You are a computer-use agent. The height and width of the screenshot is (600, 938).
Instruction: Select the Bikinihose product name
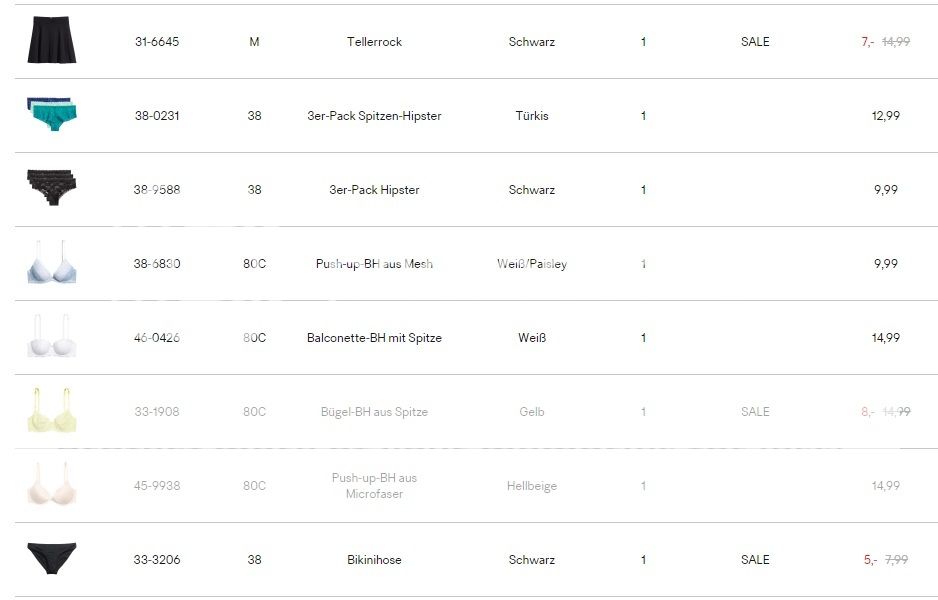pyautogui.click(x=374, y=560)
